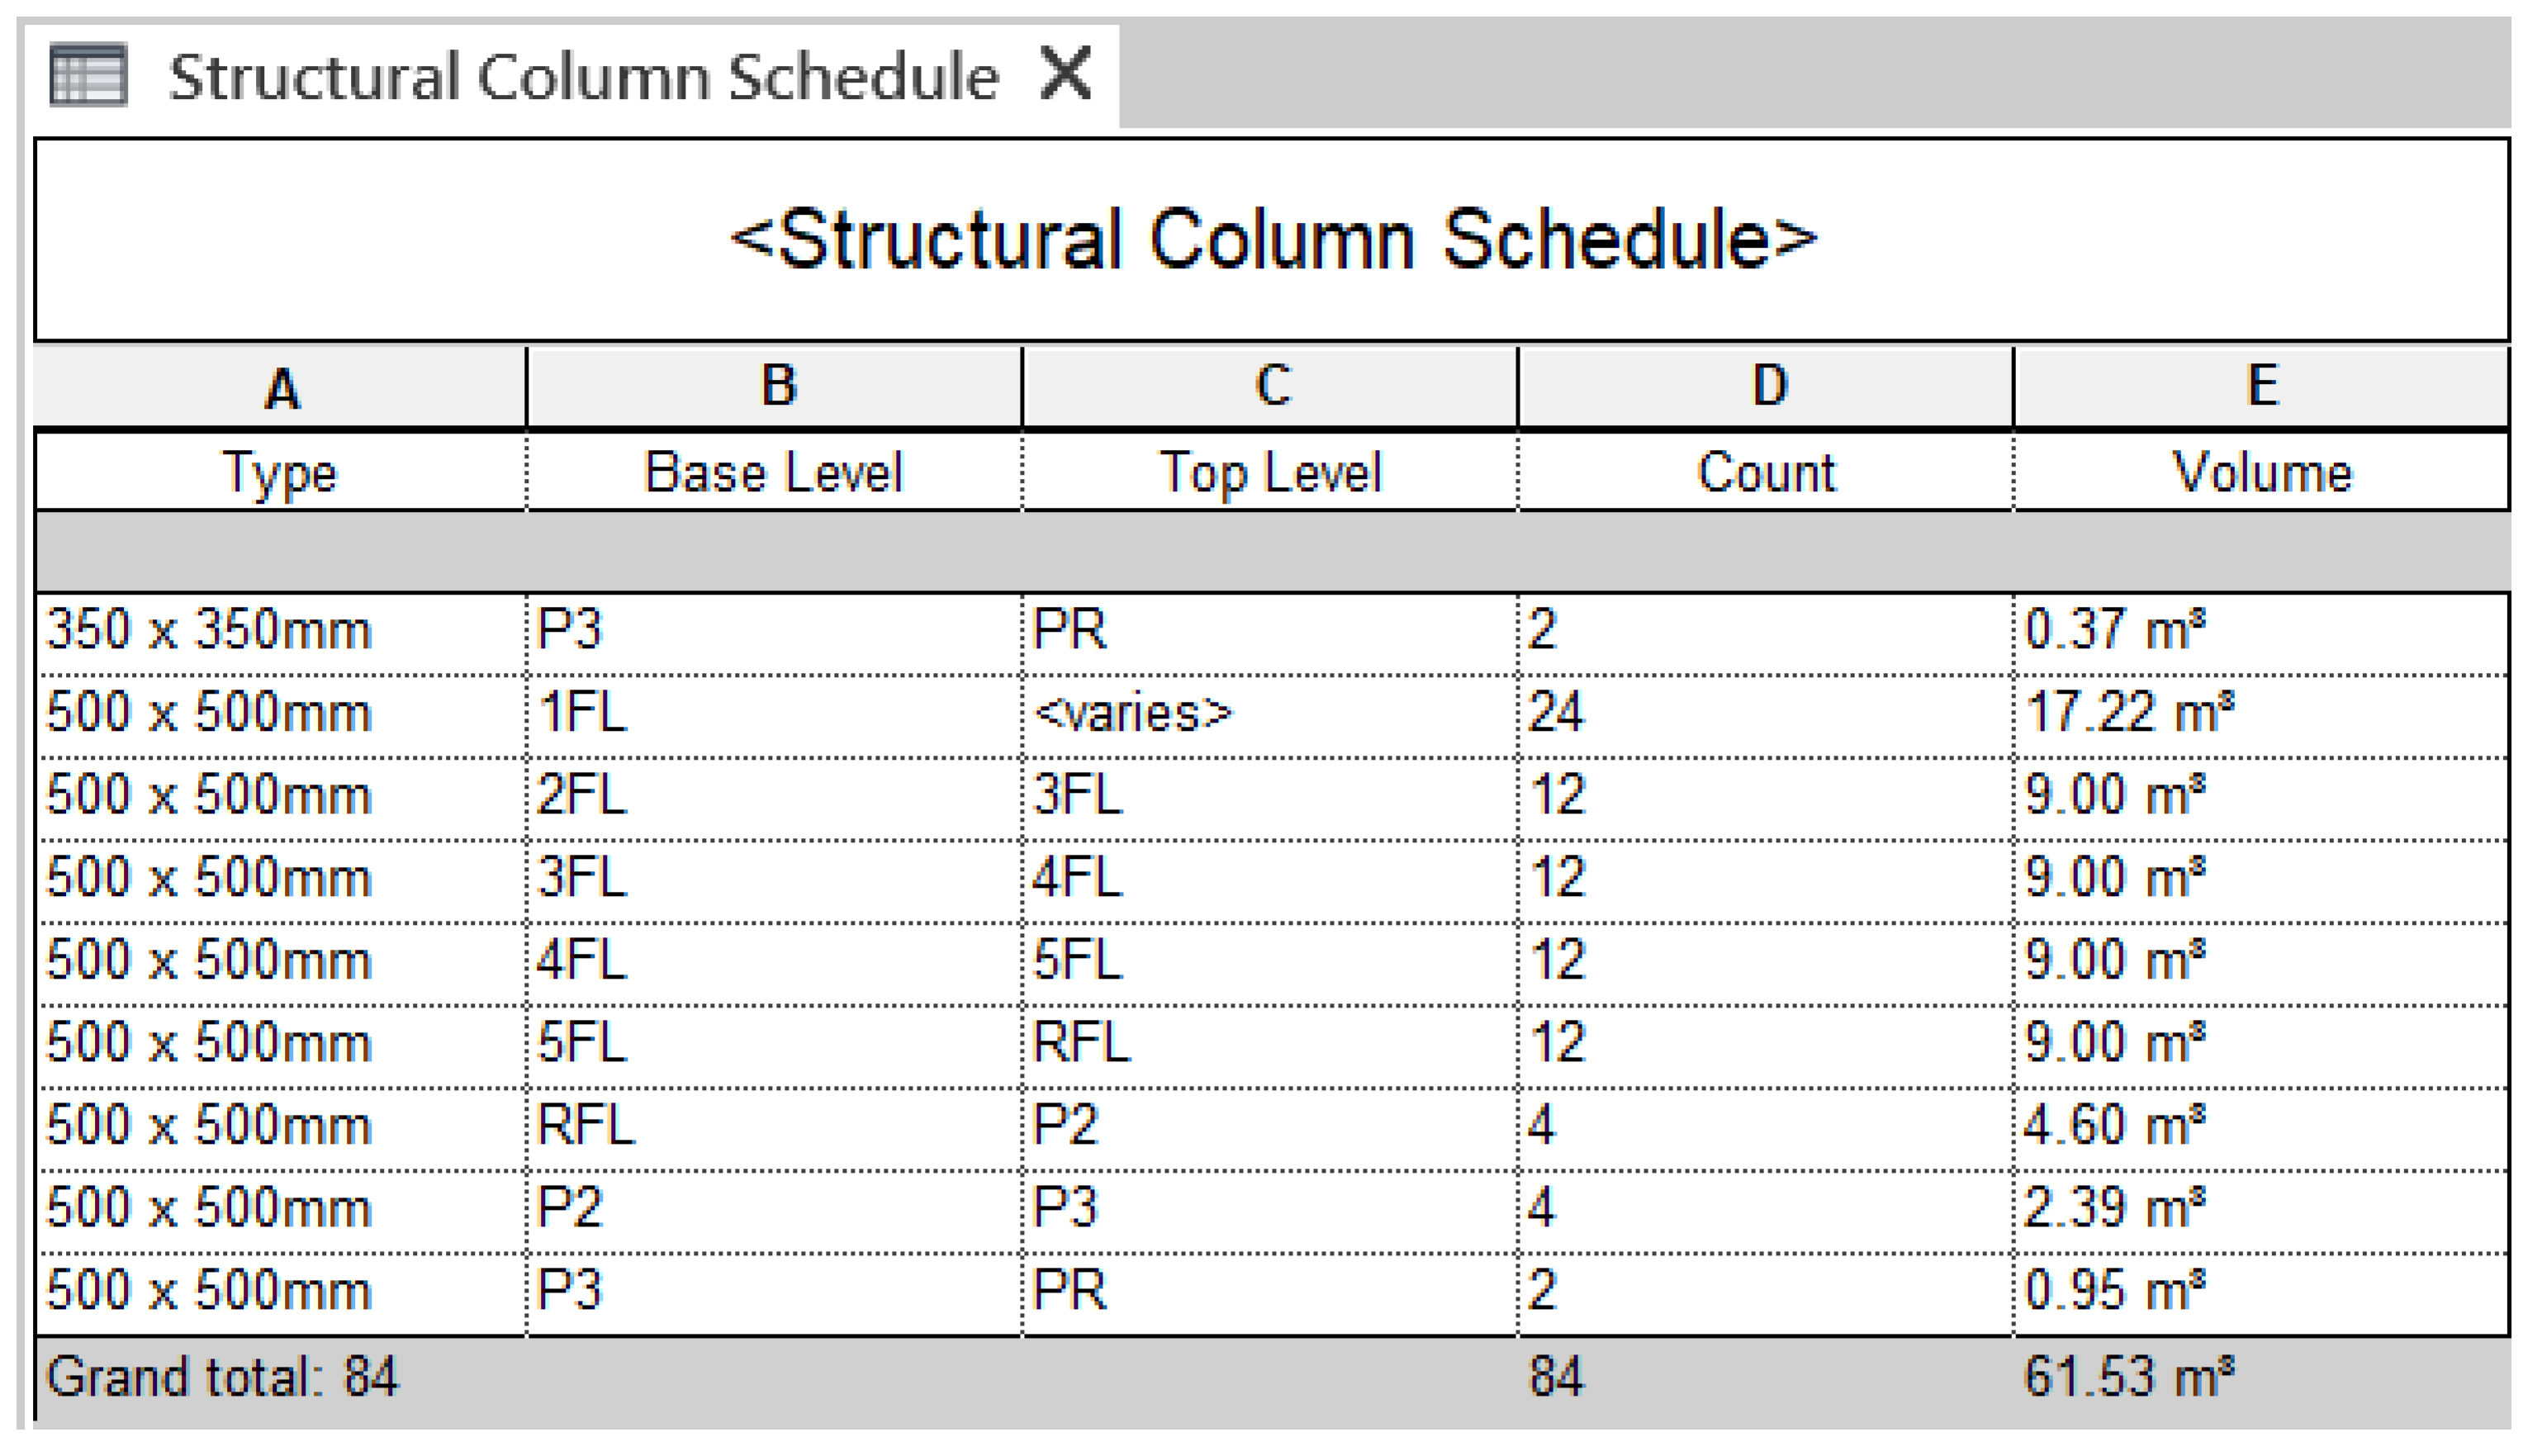
Task: Select column A header
Action: pos(281,388)
